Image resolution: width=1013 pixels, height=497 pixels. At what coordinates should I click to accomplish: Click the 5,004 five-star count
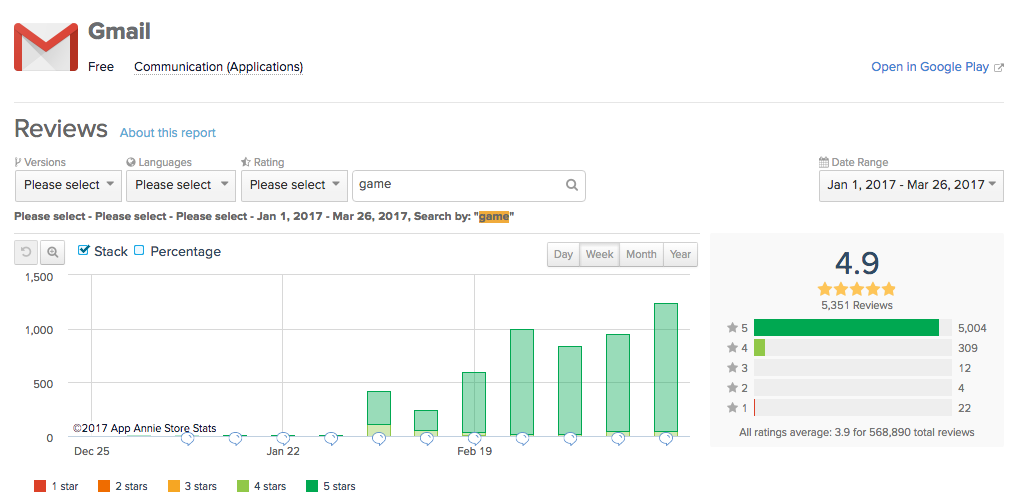click(x=972, y=328)
